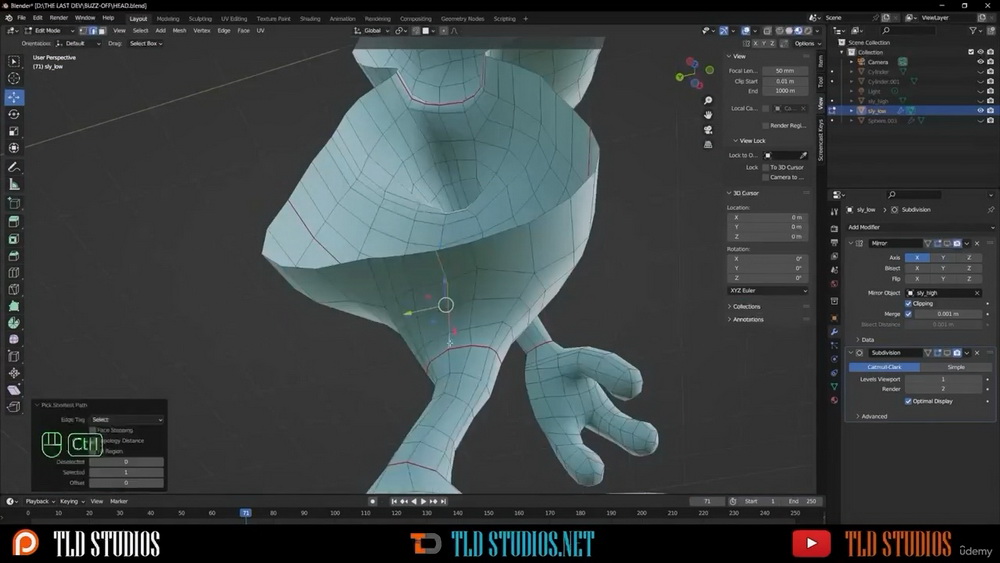Select the Cursor tool in toolbar

[x=13, y=78]
